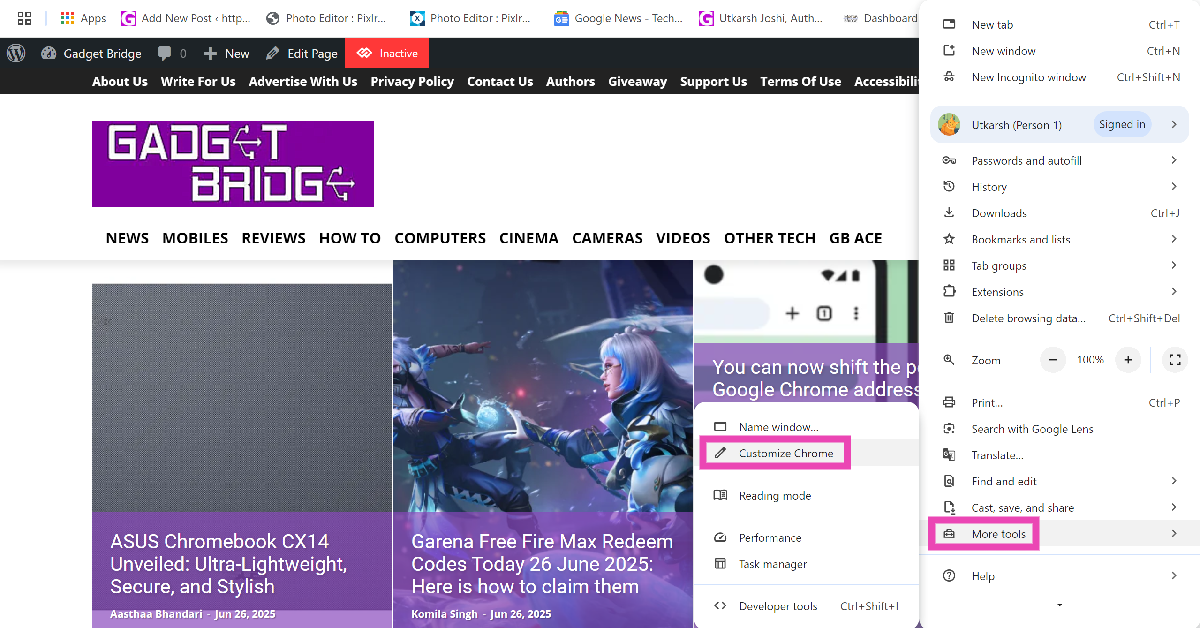This screenshot has width=1200, height=628.
Task: Open the NEWS navigation category
Action: [127, 238]
